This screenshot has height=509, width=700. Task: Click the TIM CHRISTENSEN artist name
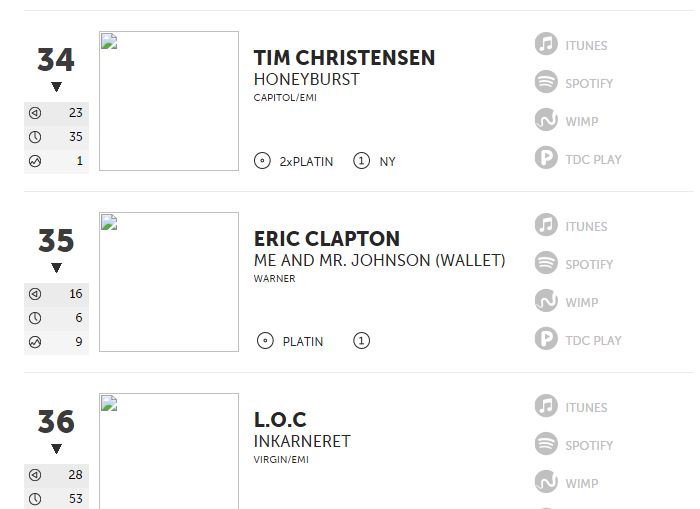[344, 58]
